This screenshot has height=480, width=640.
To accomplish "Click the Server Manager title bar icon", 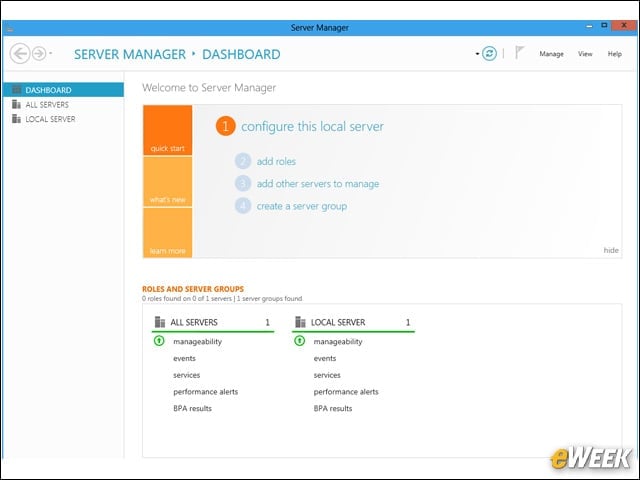I will [x=10, y=29].
